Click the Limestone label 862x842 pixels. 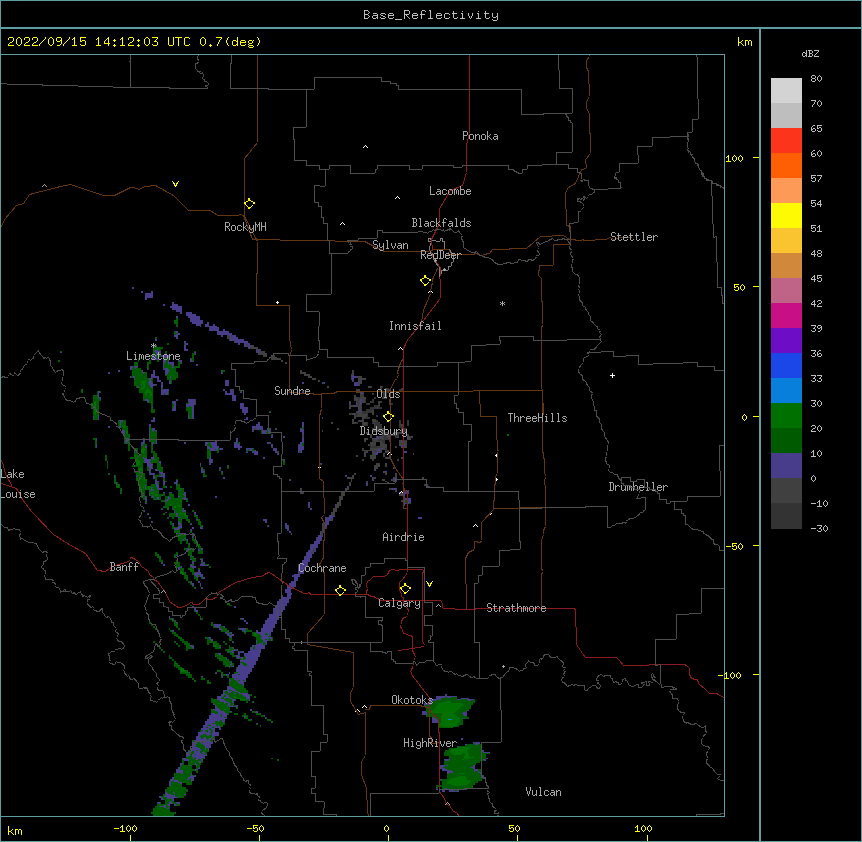[x=153, y=356]
